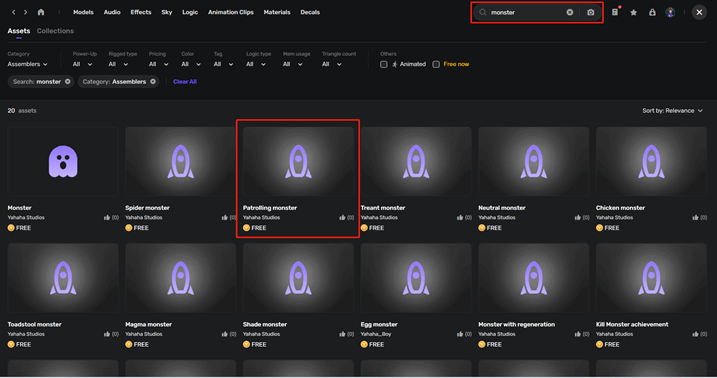The height and width of the screenshot is (378, 717).
Task: Enable the Animated checkbox
Action: (x=384, y=64)
